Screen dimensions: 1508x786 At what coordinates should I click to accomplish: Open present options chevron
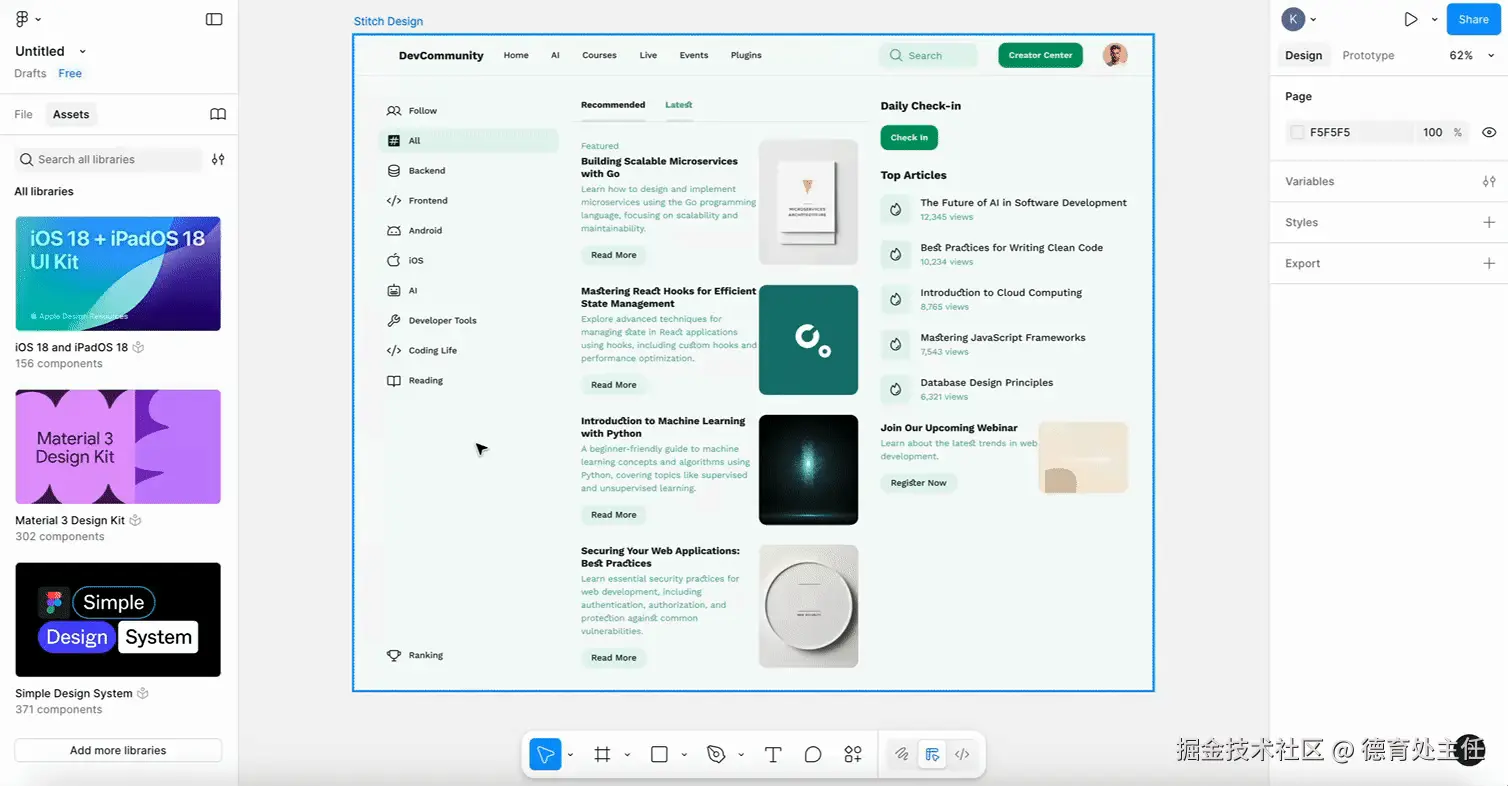pyautogui.click(x=1435, y=19)
